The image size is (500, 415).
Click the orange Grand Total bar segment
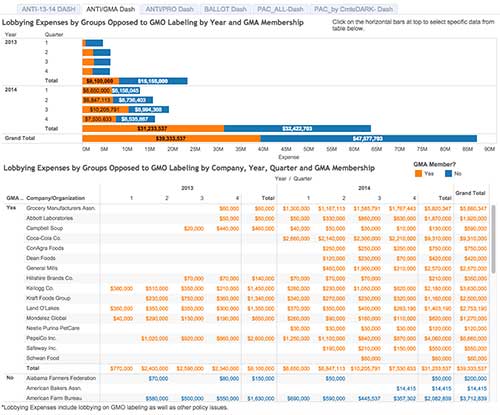tap(171, 138)
